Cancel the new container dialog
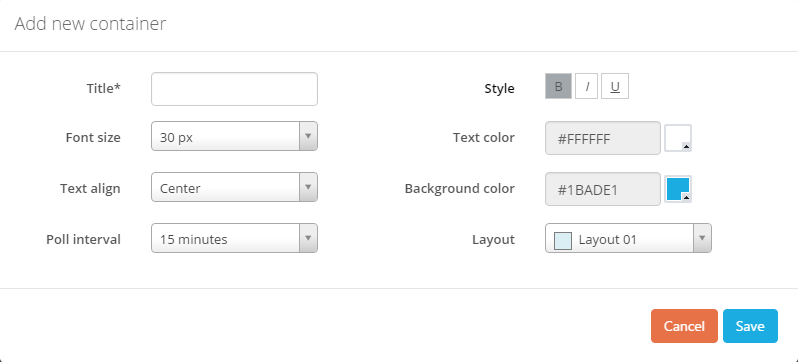The image size is (798, 362). tap(684, 326)
